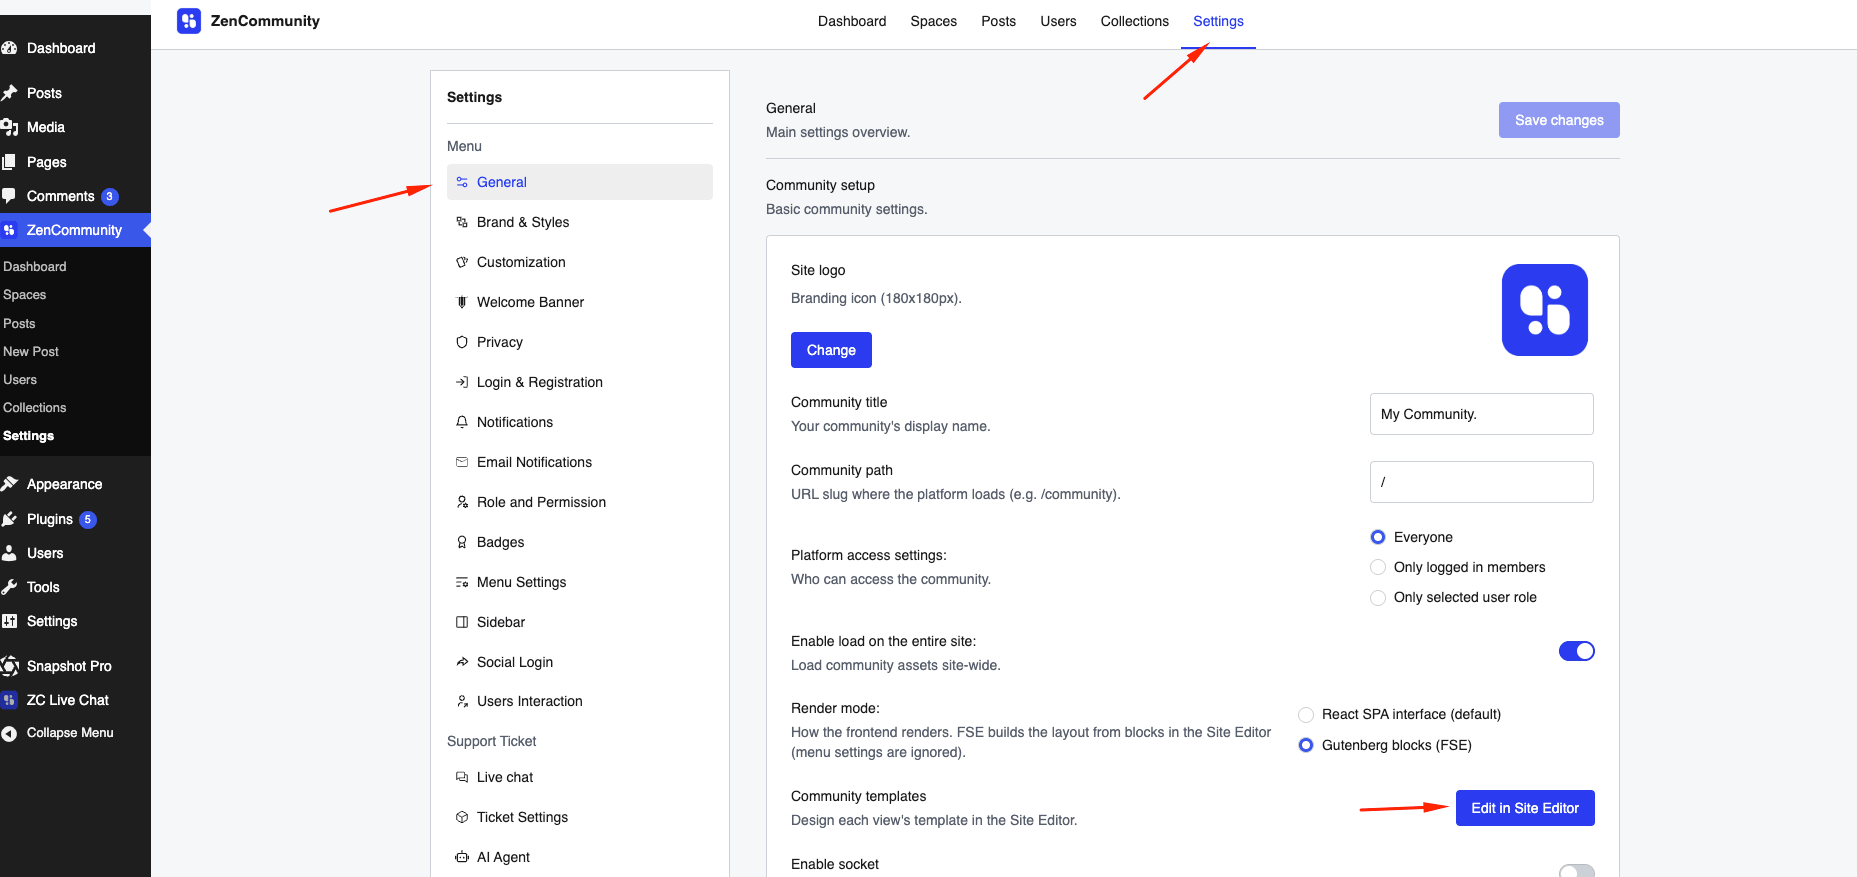Click the Brand & Styles menu icon
The image size is (1857, 877).
pyautogui.click(x=462, y=222)
